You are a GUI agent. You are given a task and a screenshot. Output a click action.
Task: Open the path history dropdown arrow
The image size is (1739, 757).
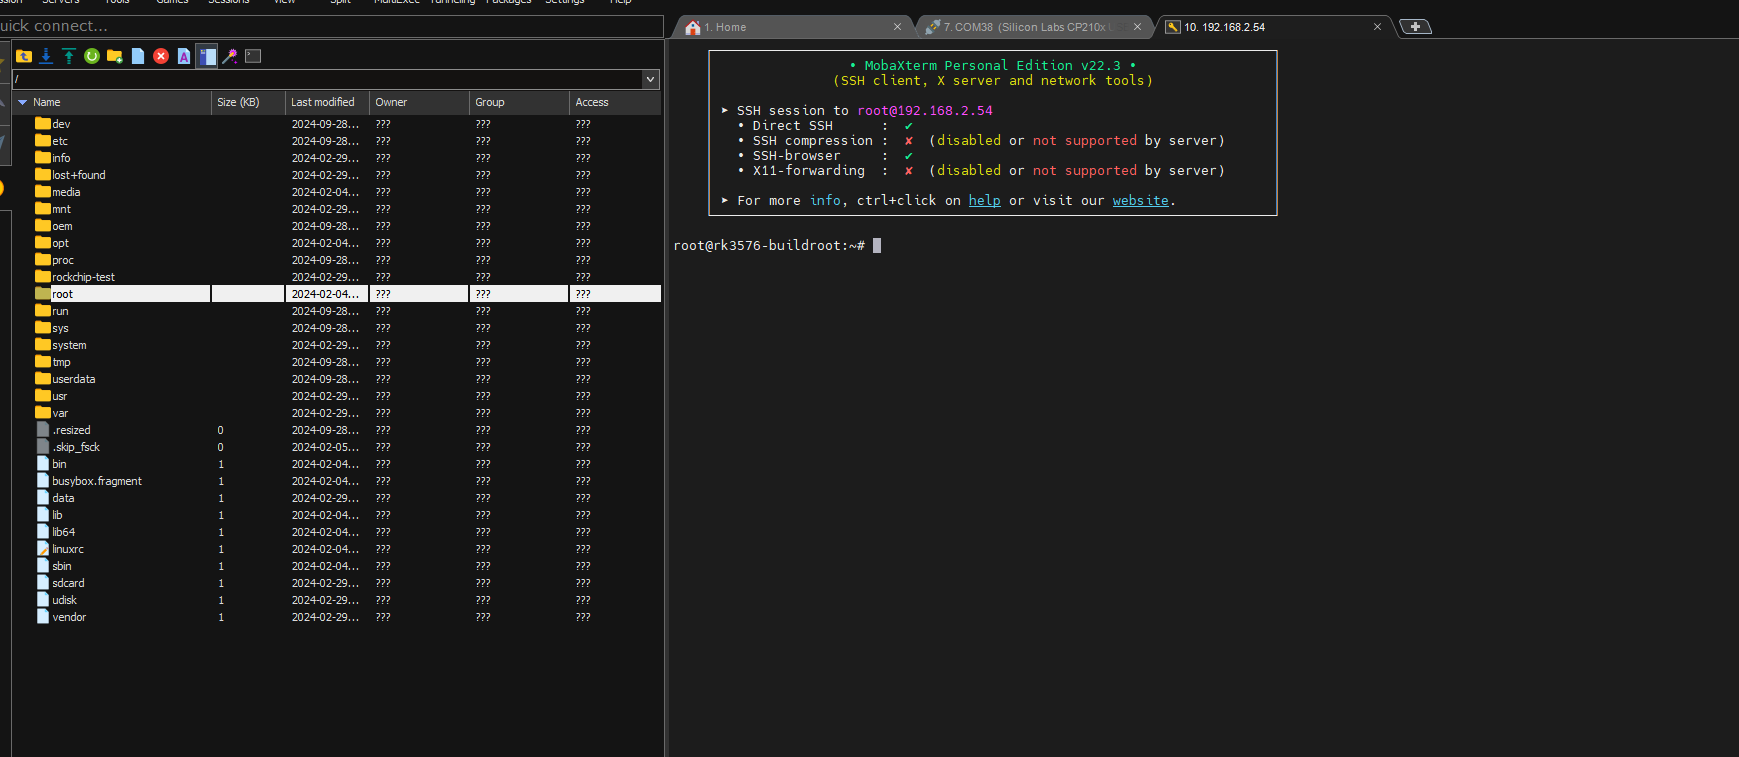[x=651, y=79]
